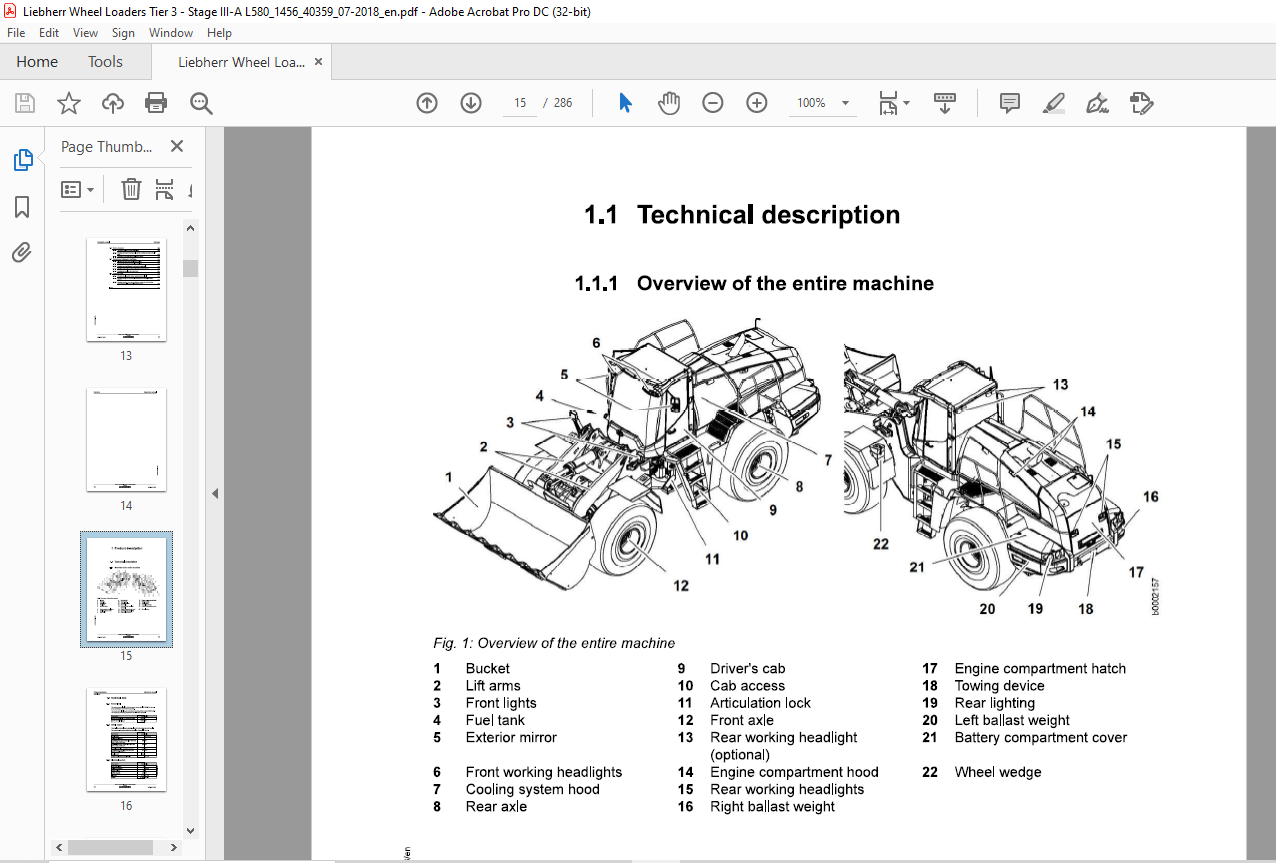Click the thumbnails panel vertical scrollbar thumb
This screenshot has width=1276, height=863.
pos(190,268)
